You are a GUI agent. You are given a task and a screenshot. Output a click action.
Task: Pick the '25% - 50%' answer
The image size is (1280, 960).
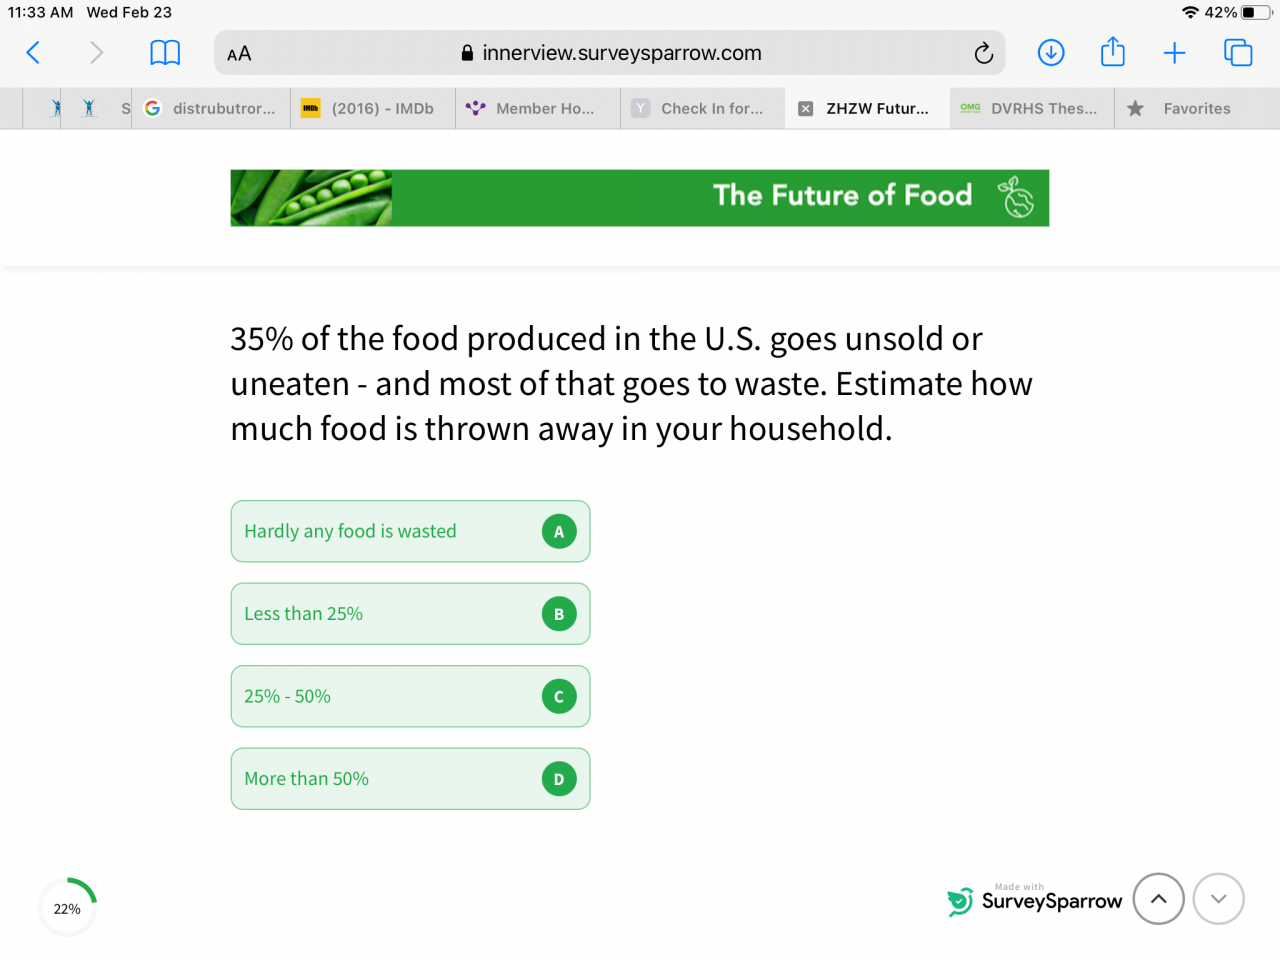(410, 697)
